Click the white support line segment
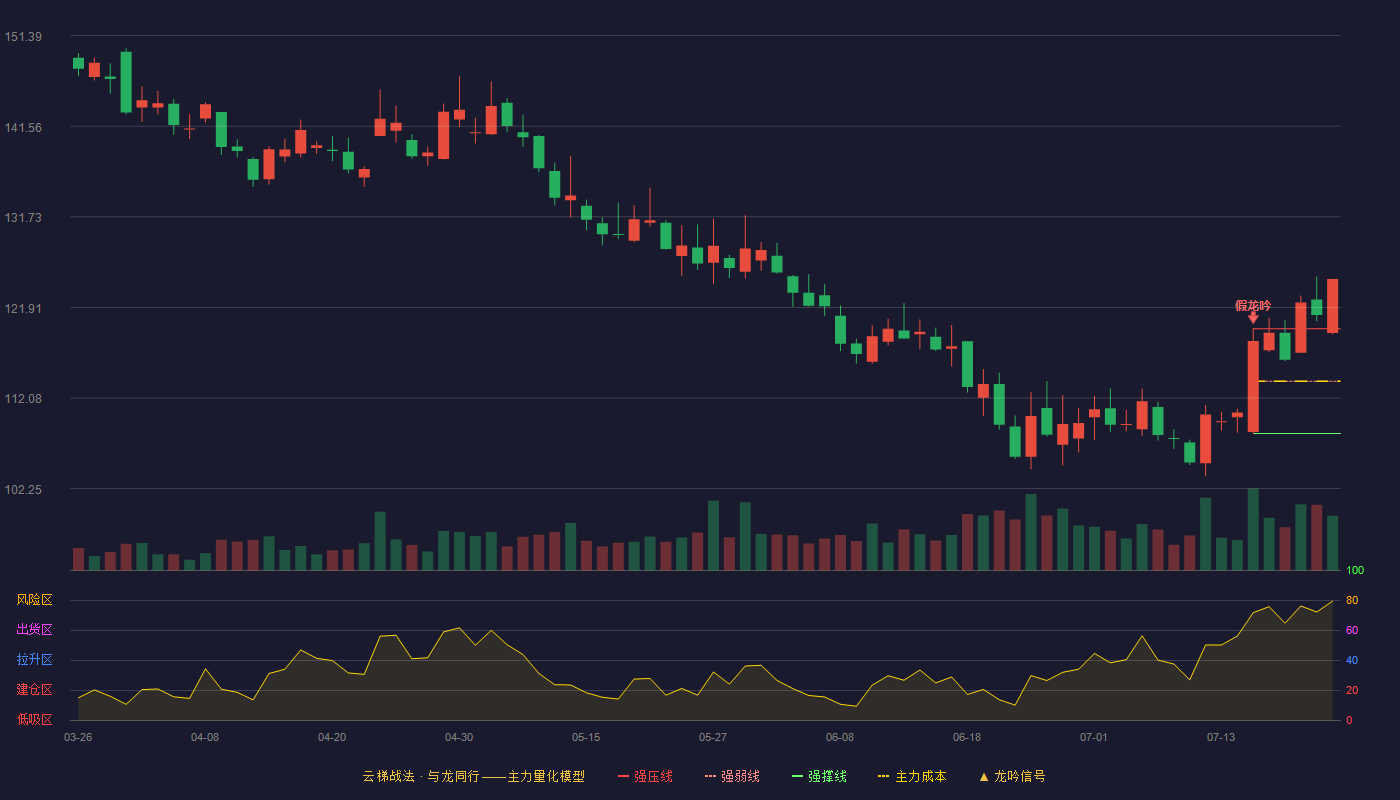The width and height of the screenshot is (1400, 800). (x=1296, y=433)
